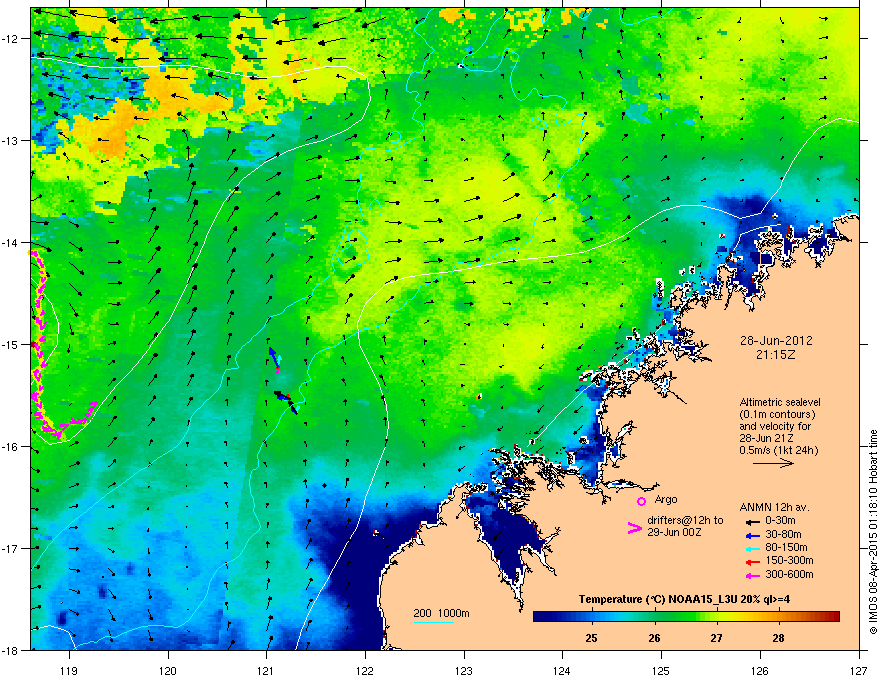Image resolution: width=880 pixels, height=680 pixels.
Task: Click the magenta Argo circle marker in legend
Action: tap(641, 501)
